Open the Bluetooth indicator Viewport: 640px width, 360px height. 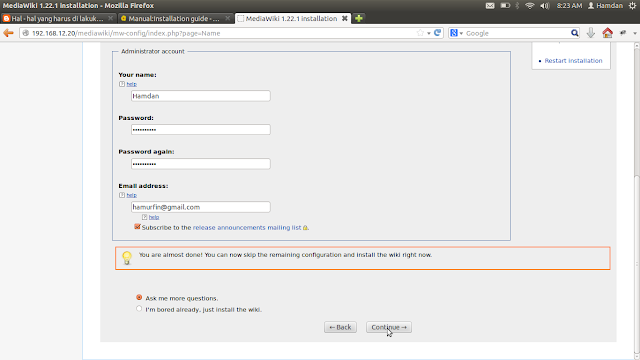[517, 6]
